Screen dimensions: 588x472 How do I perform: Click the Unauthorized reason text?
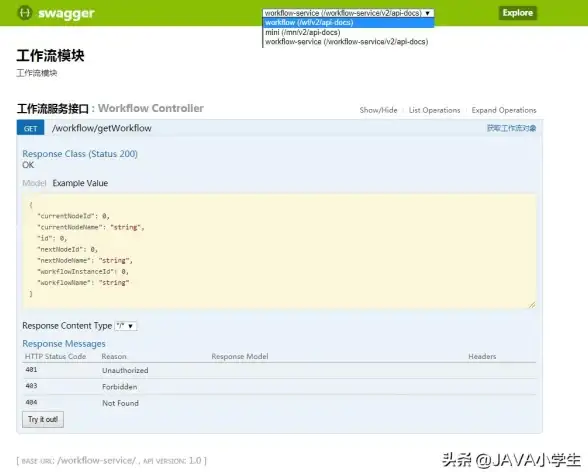pos(125,370)
